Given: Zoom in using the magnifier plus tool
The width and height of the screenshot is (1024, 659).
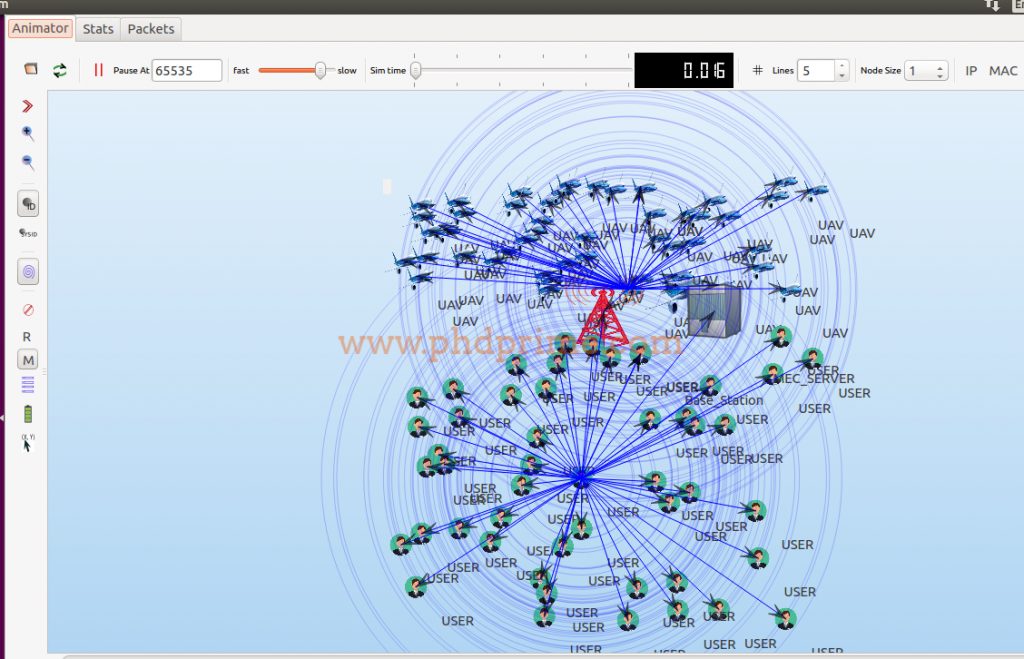Looking at the screenshot, I should coord(27,133).
